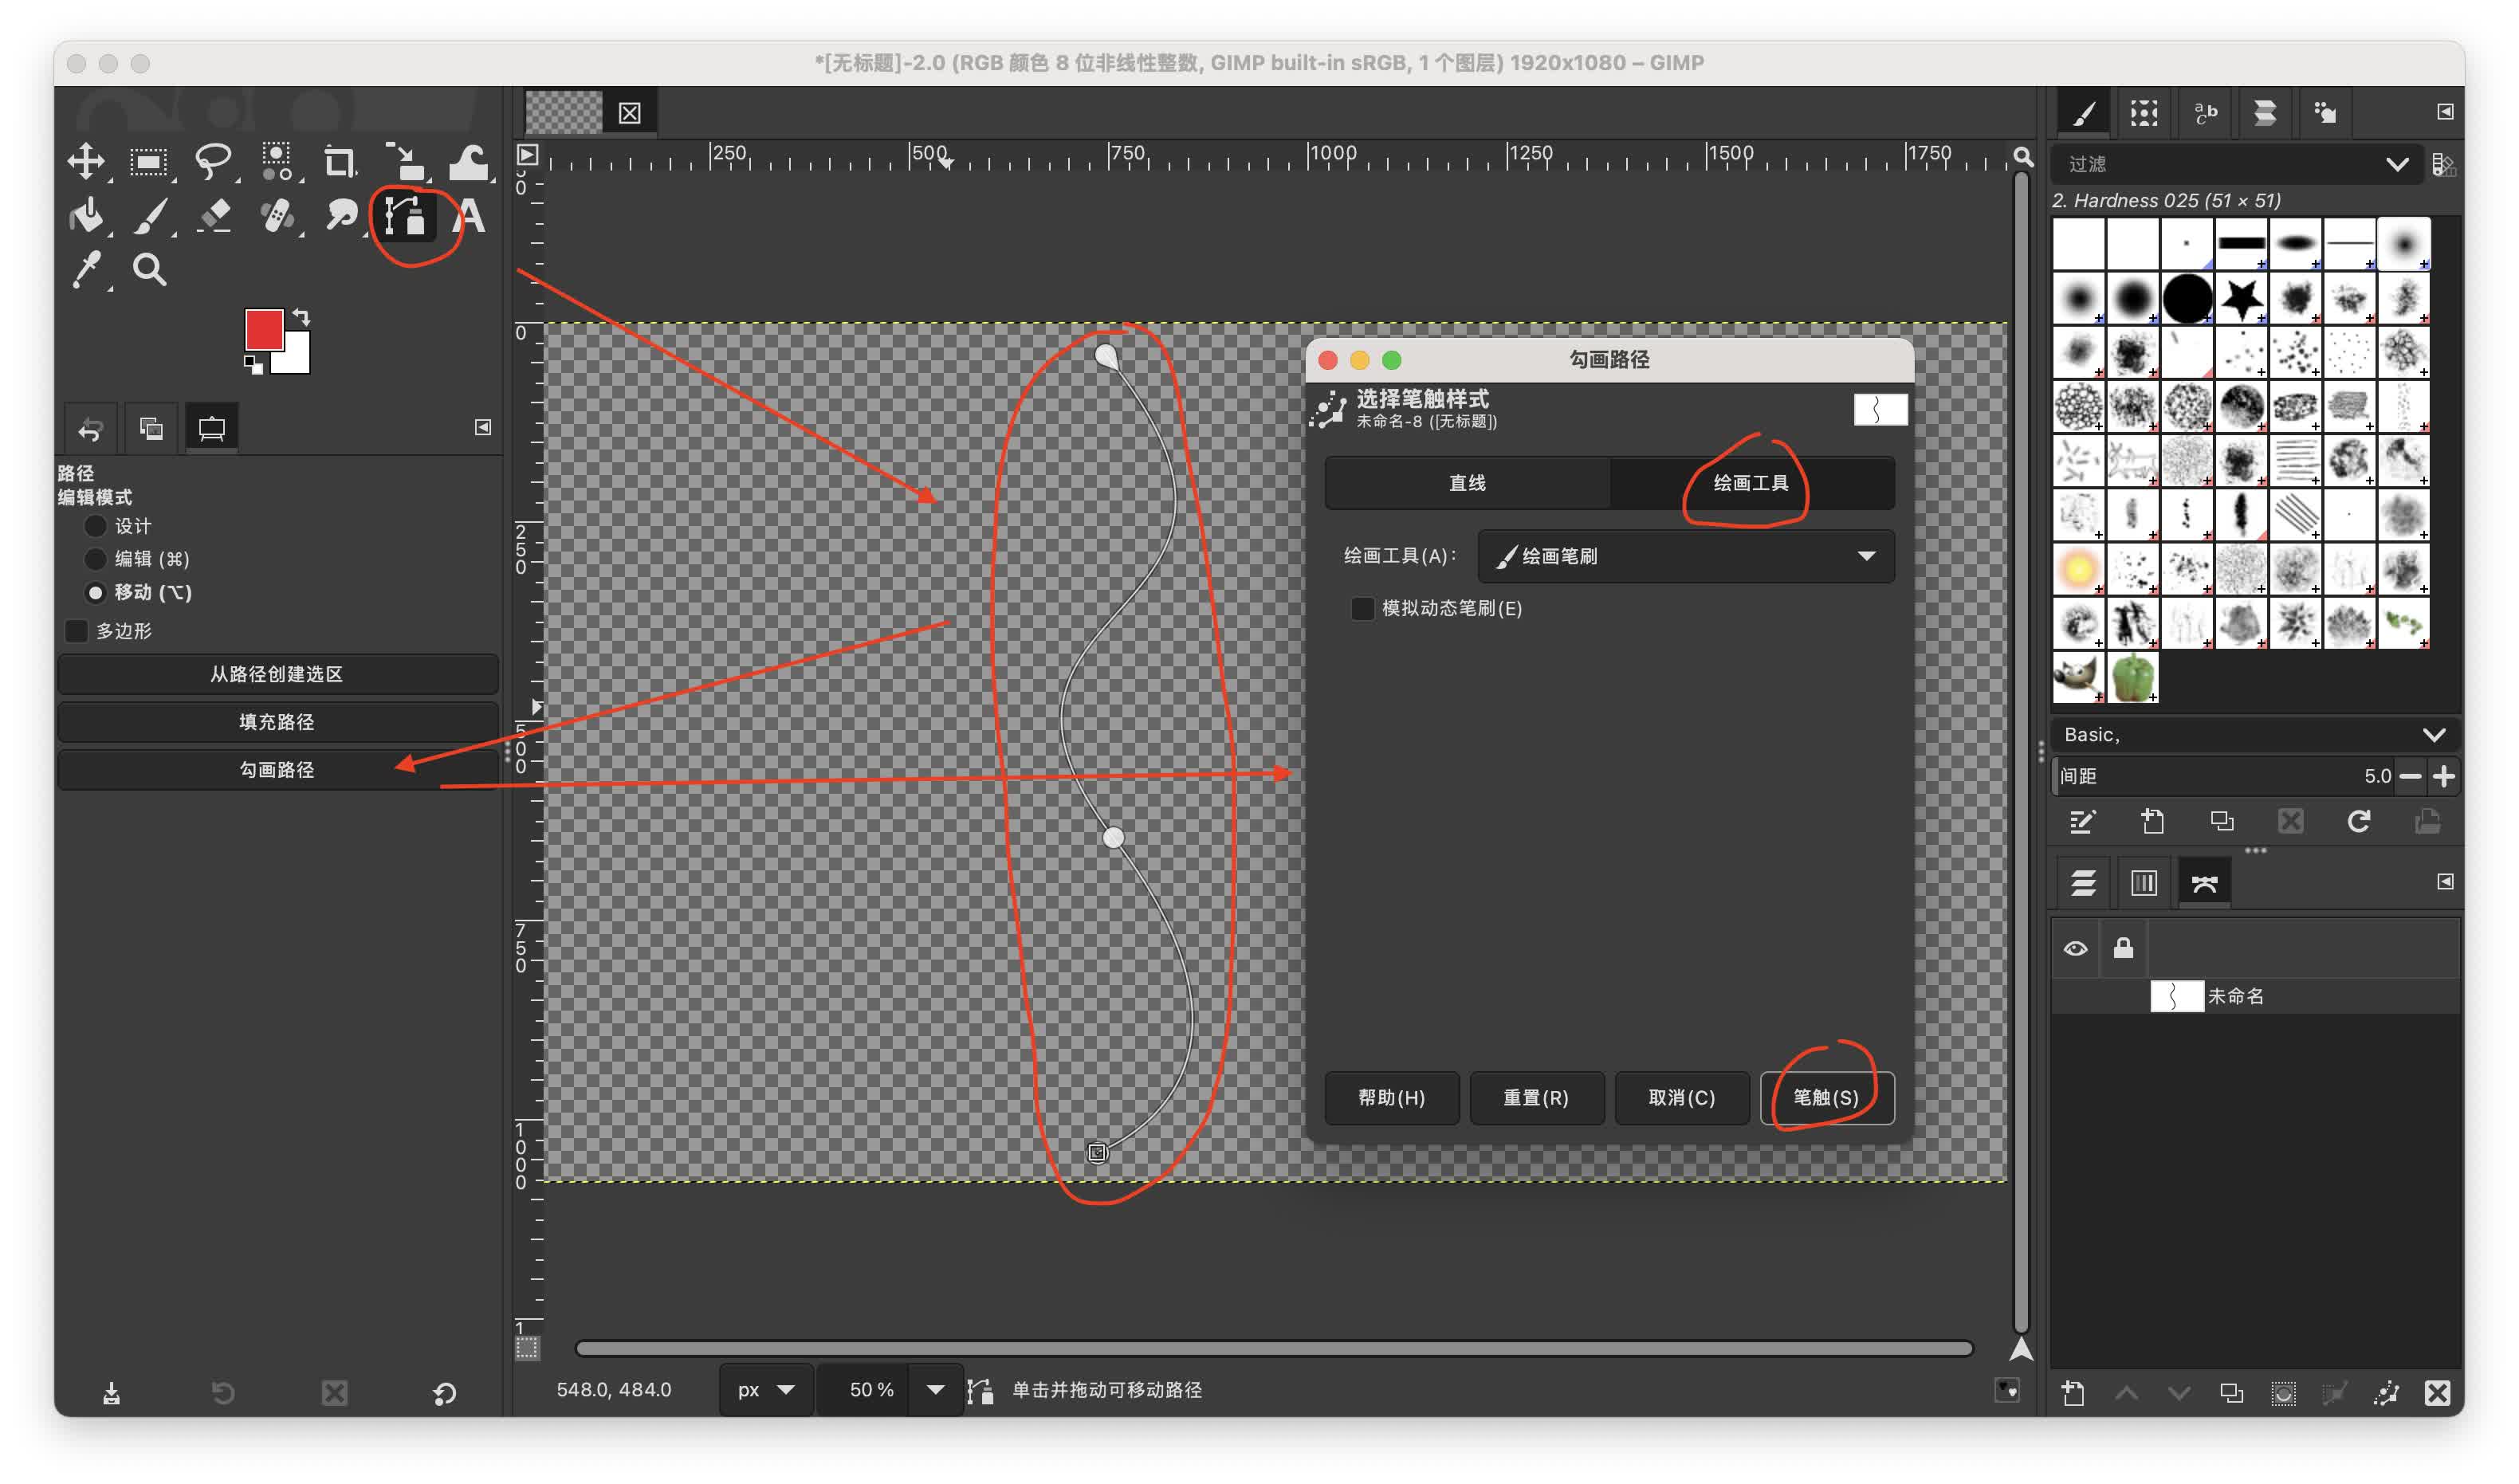Click the red foreground color swatch
2519x1484 pixels.
263,330
